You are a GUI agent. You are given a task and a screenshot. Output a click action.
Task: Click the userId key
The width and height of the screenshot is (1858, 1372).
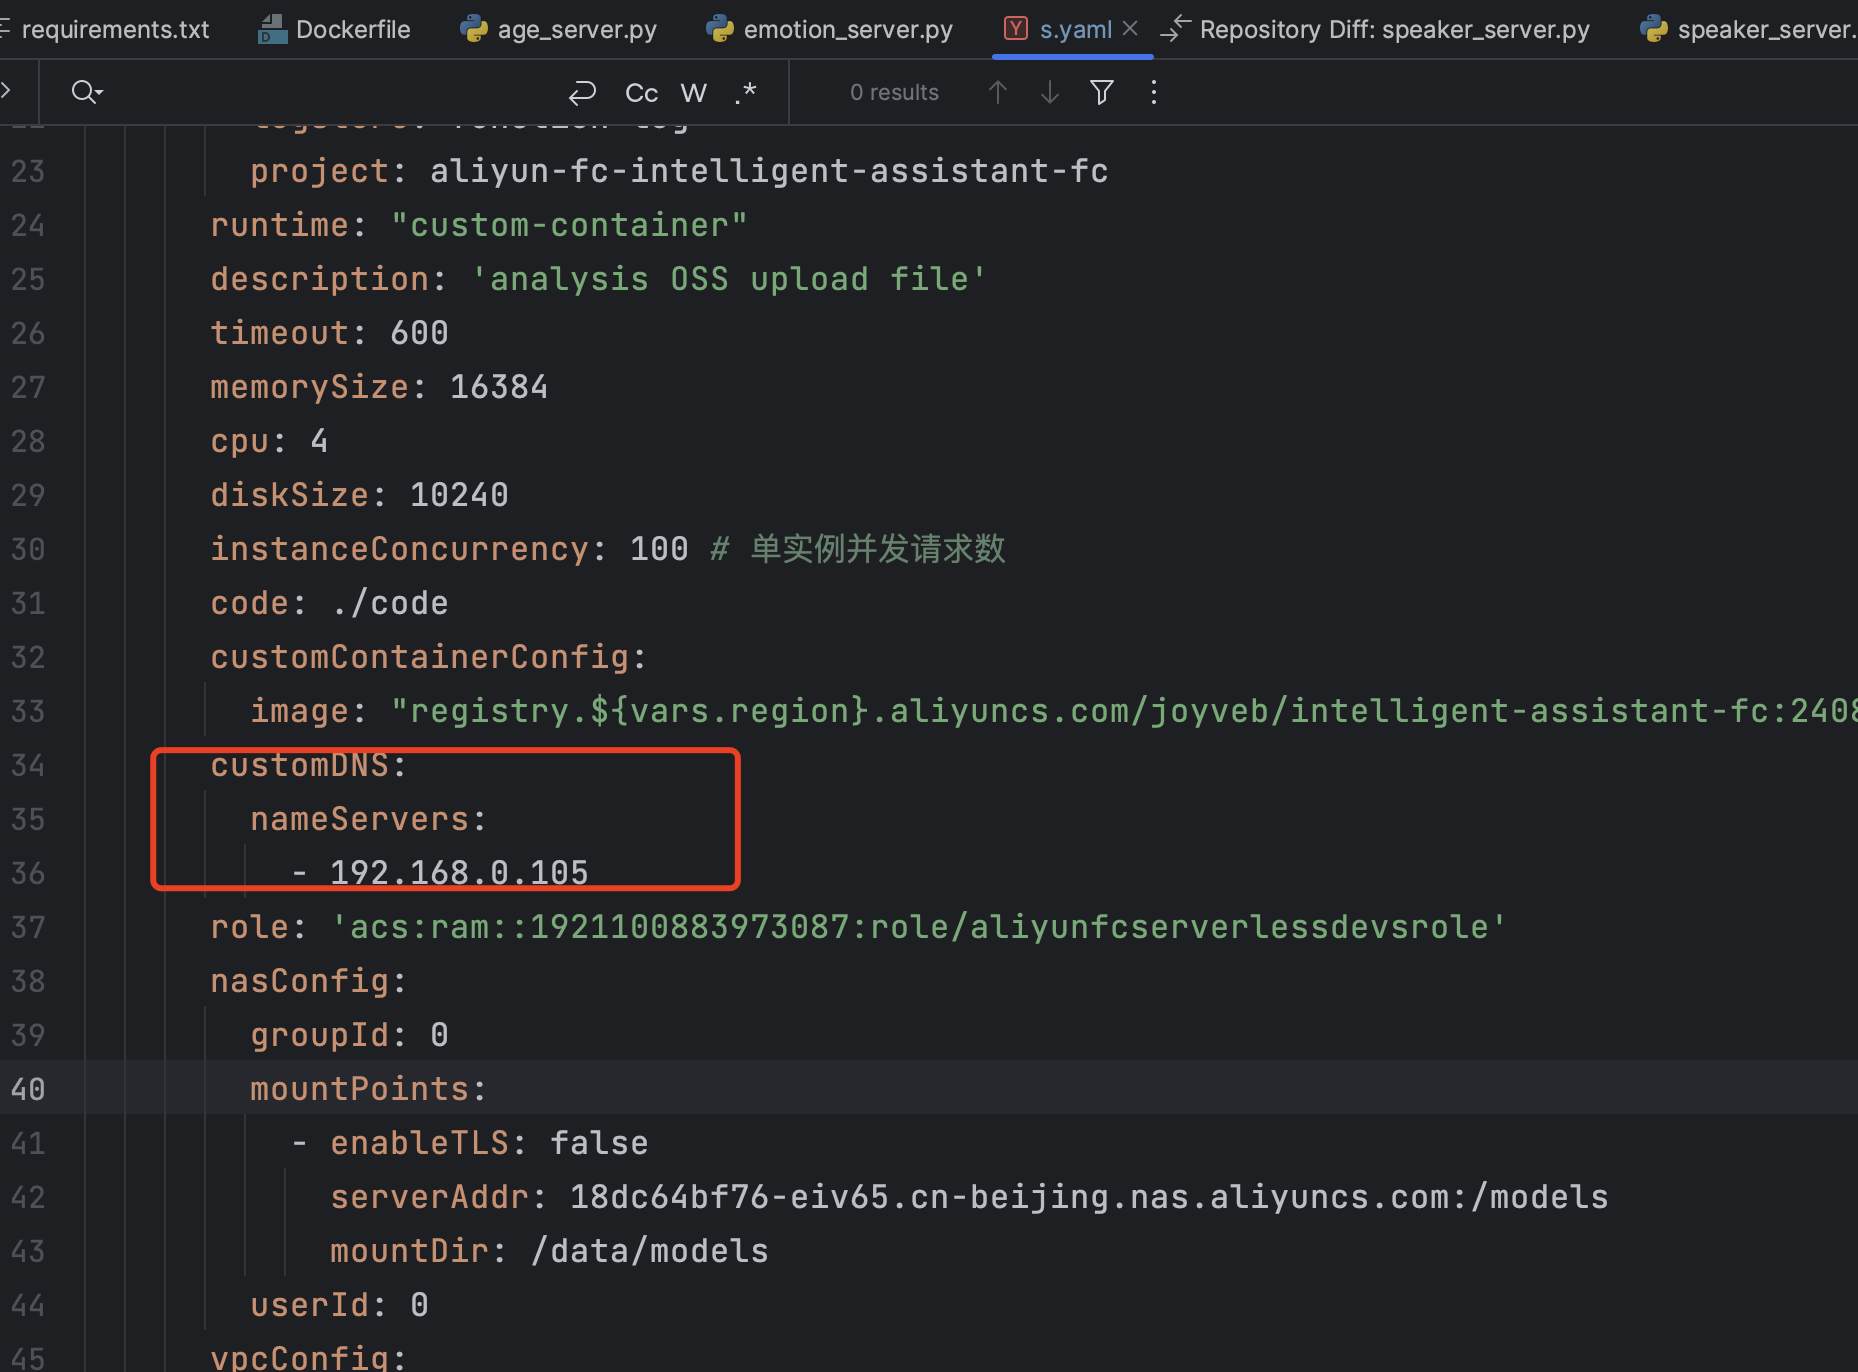(x=309, y=1305)
